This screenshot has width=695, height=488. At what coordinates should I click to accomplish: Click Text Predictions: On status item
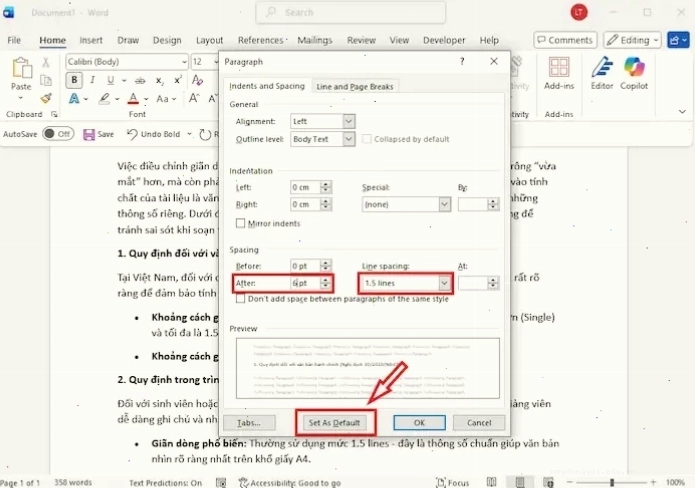[165, 483]
